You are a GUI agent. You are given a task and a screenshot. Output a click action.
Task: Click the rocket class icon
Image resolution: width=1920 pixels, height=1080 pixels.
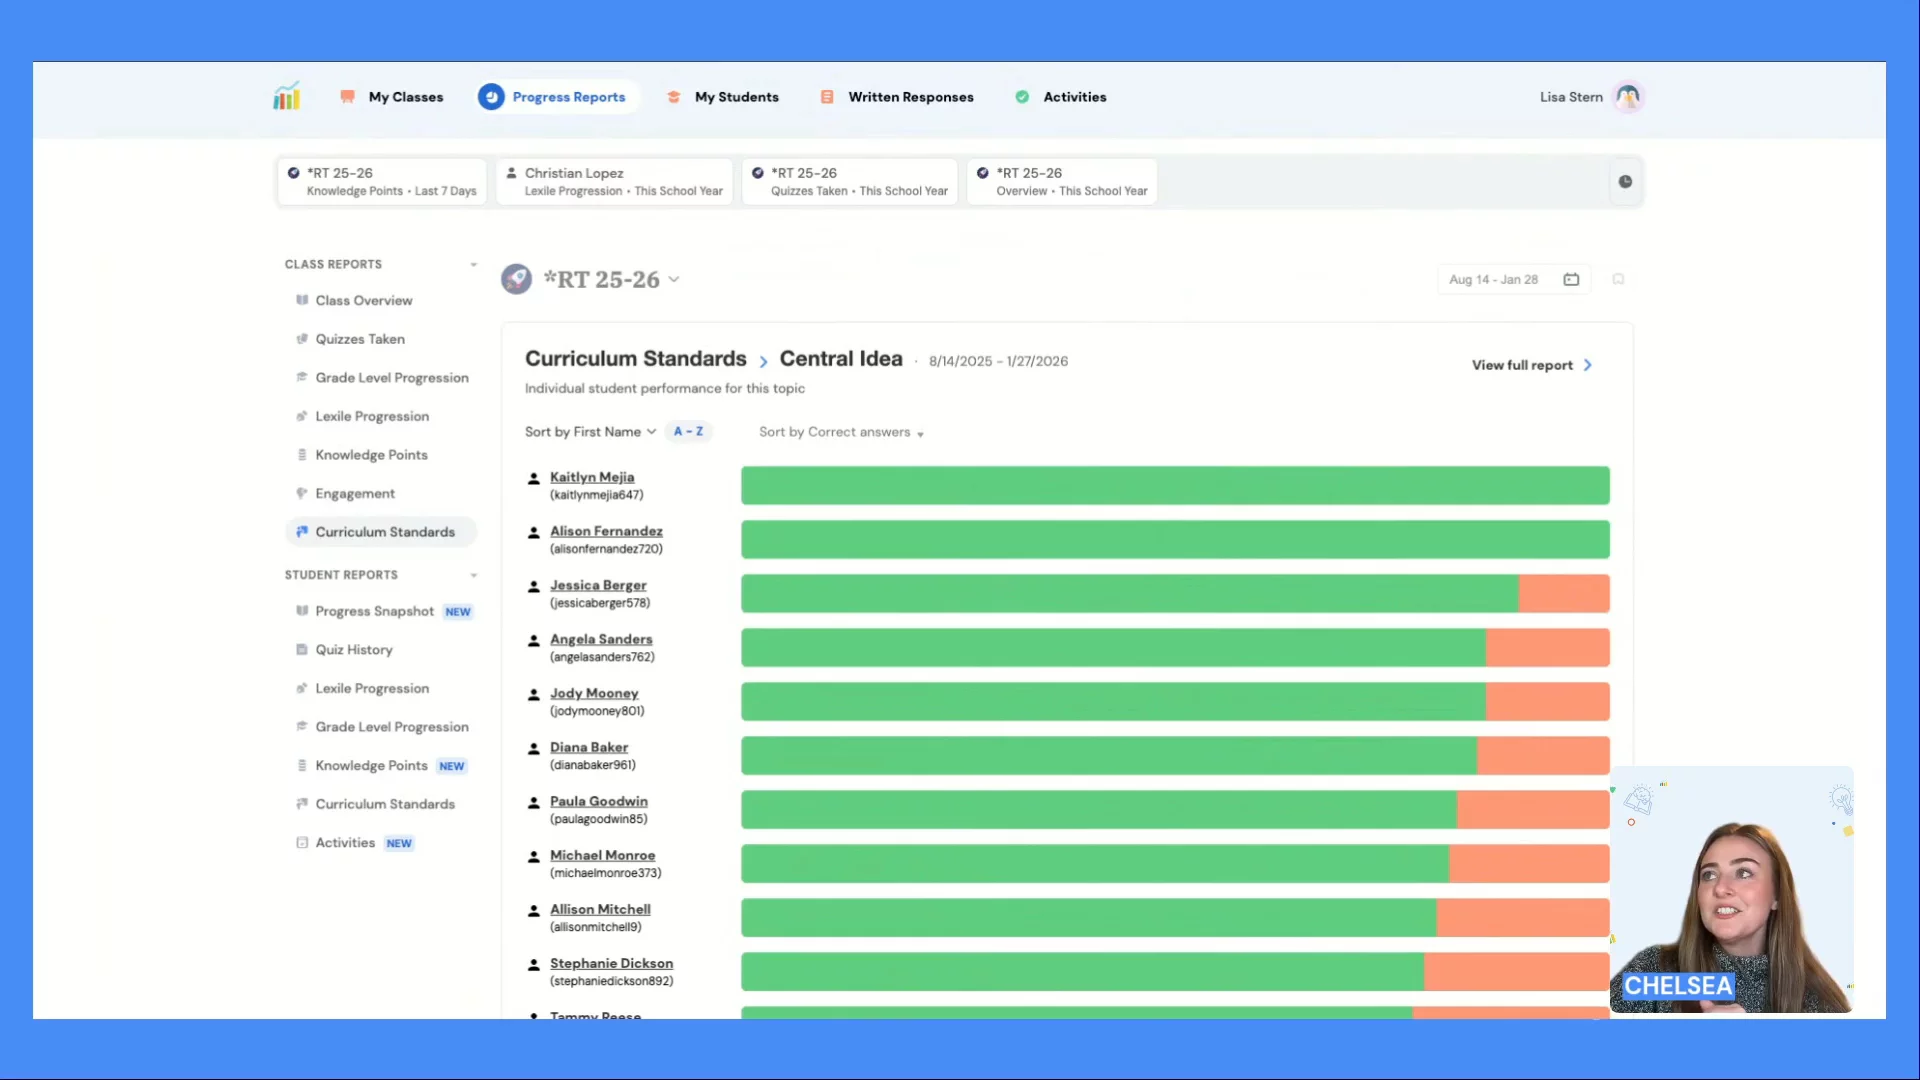516,279
